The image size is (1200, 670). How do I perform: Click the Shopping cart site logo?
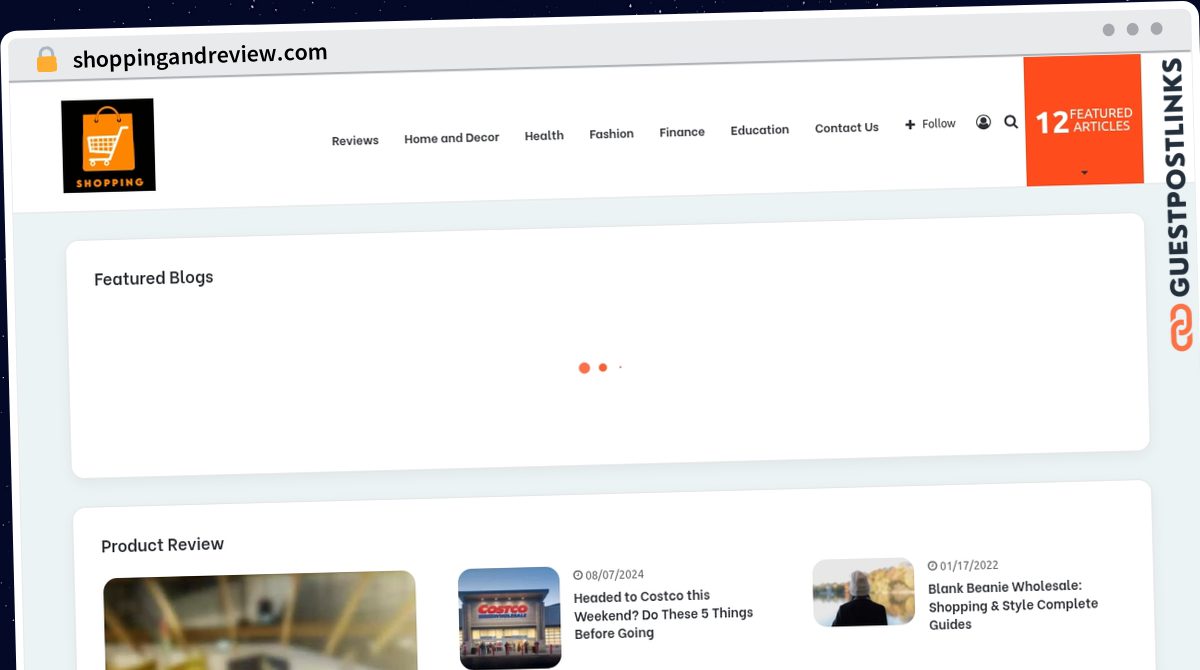108,145
